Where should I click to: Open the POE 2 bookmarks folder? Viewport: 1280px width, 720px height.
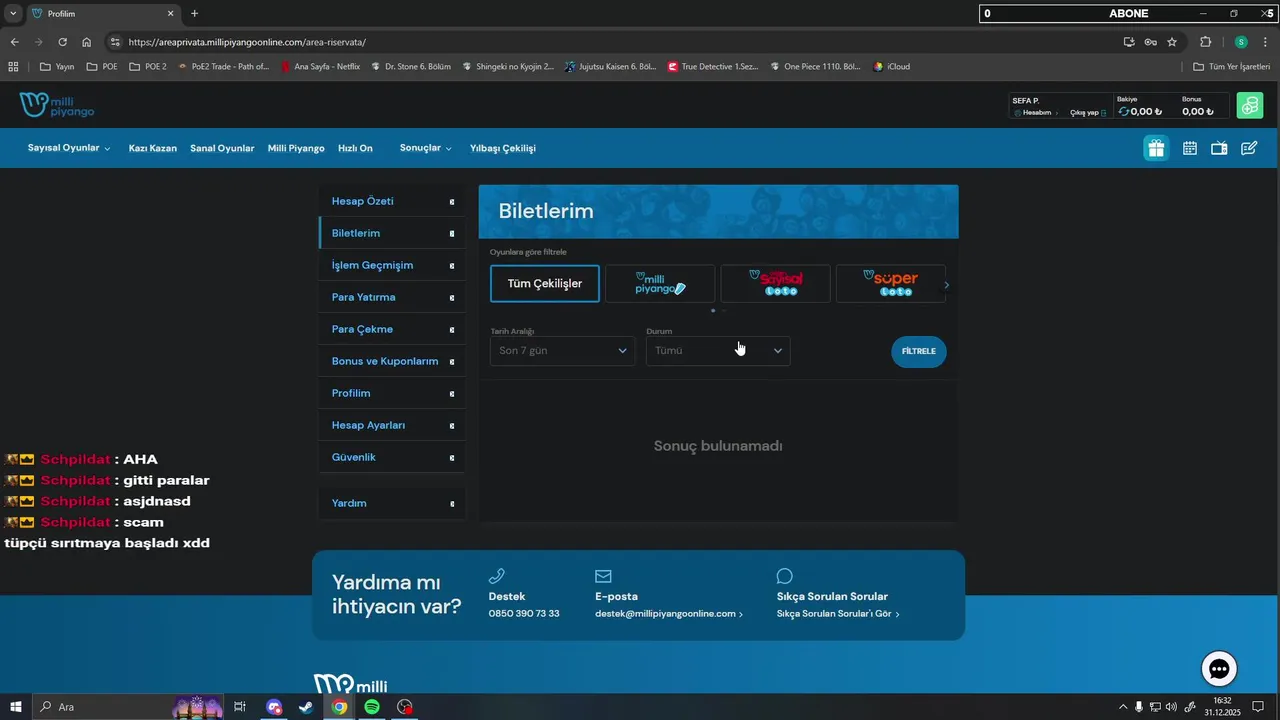[x=148, y=67]
